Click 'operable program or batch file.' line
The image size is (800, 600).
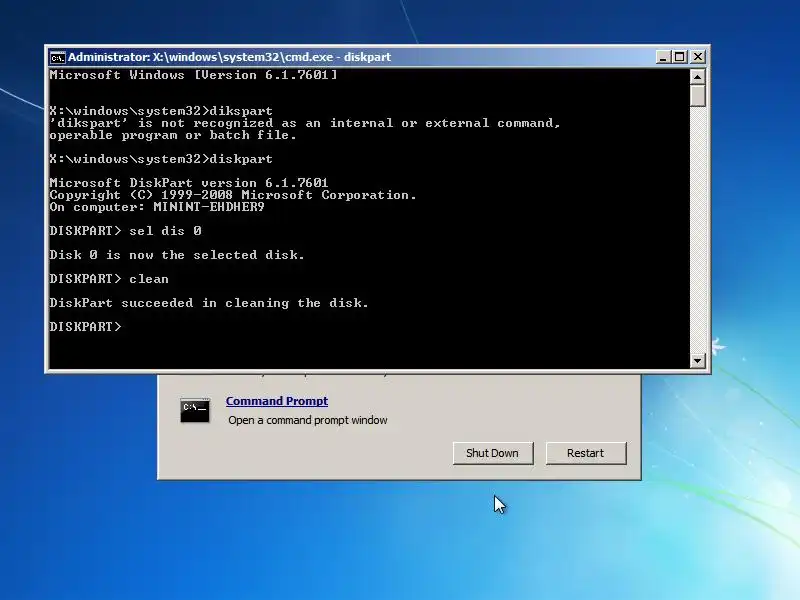pyautogui.click(x=173, y=135)
